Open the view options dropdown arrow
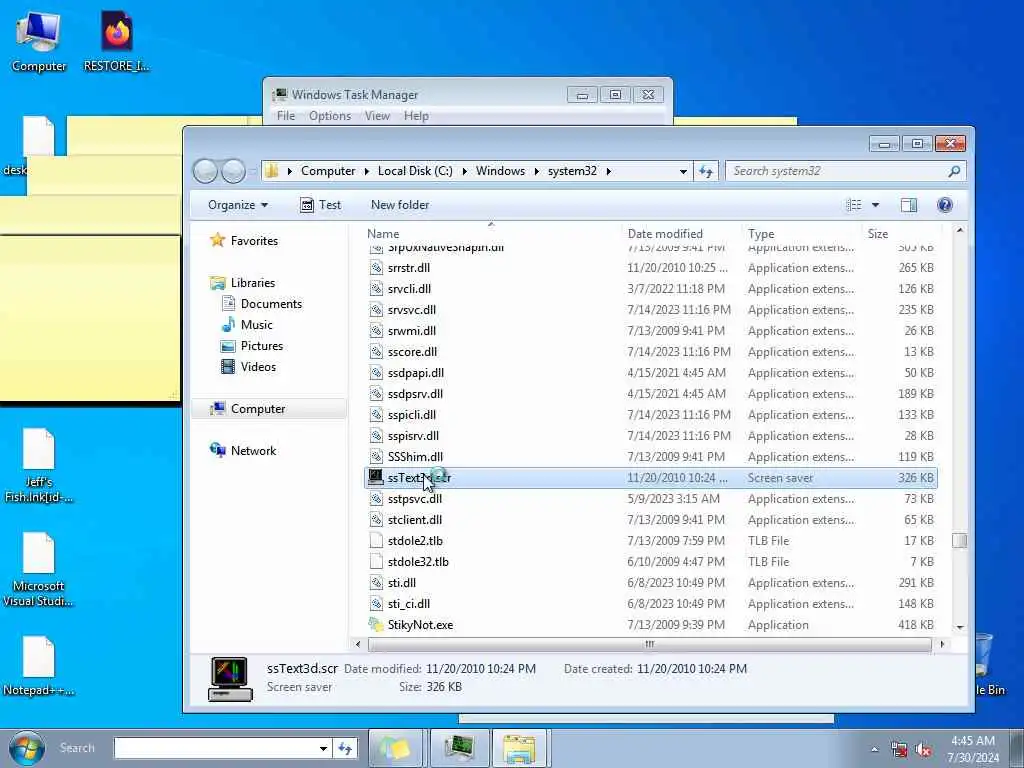 pyautogui.click(x=875, y=205)
